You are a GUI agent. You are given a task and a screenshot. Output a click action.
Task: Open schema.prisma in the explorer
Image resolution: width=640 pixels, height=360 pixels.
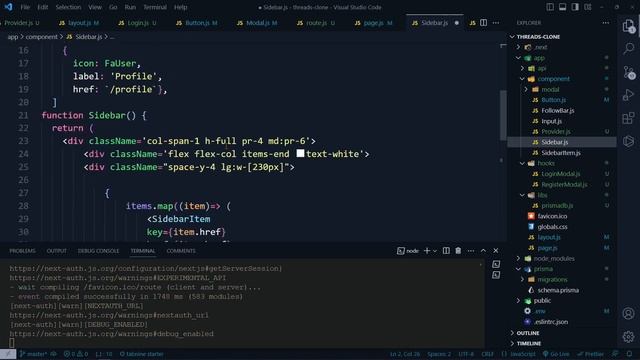pyautogui.click(x=558, y=290)
